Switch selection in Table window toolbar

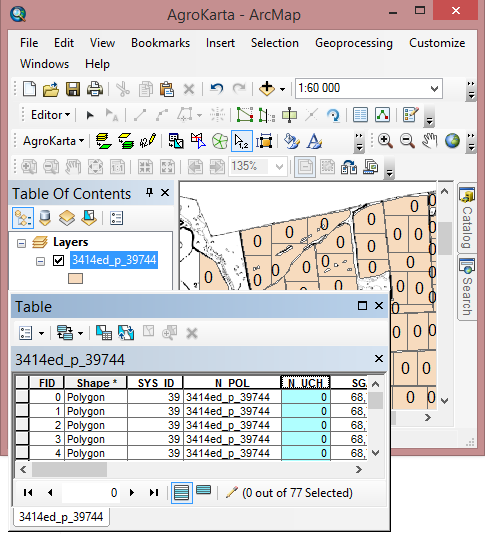[126, 333]
